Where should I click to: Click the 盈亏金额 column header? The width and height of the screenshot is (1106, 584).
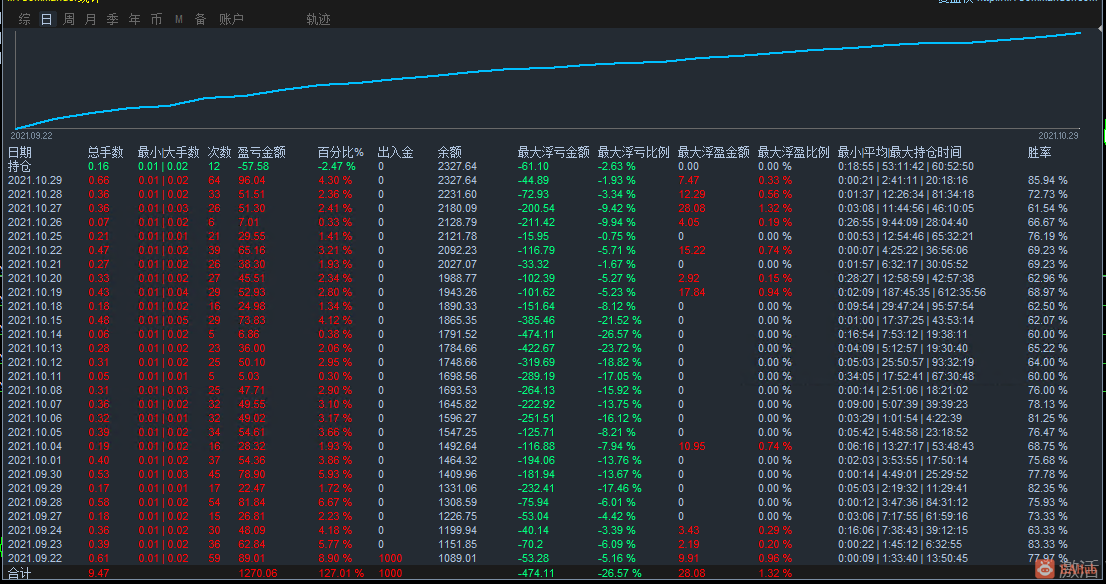[262, 152]
